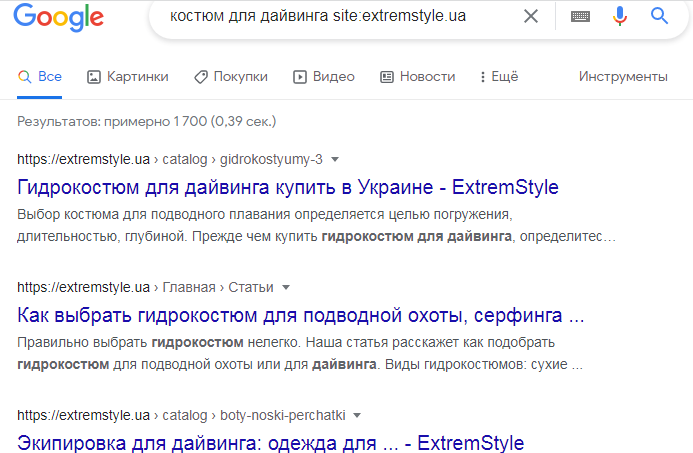The height and width of the screenshot is (453, 693).
Task: Switch to the Новости tab
Action: tap(418, 77)
